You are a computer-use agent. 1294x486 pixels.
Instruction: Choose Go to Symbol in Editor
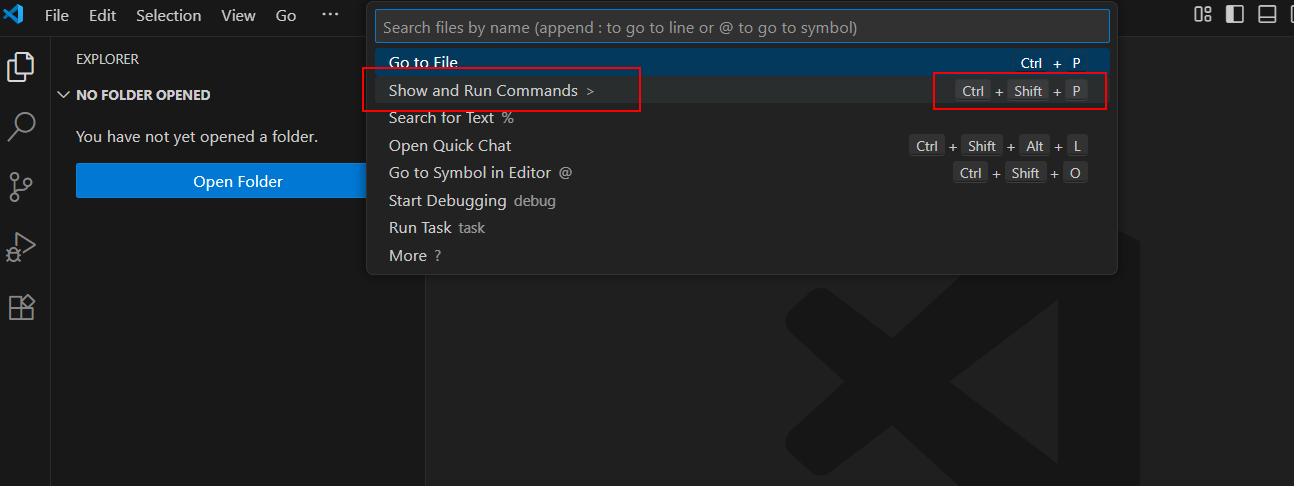click(470, 173)
